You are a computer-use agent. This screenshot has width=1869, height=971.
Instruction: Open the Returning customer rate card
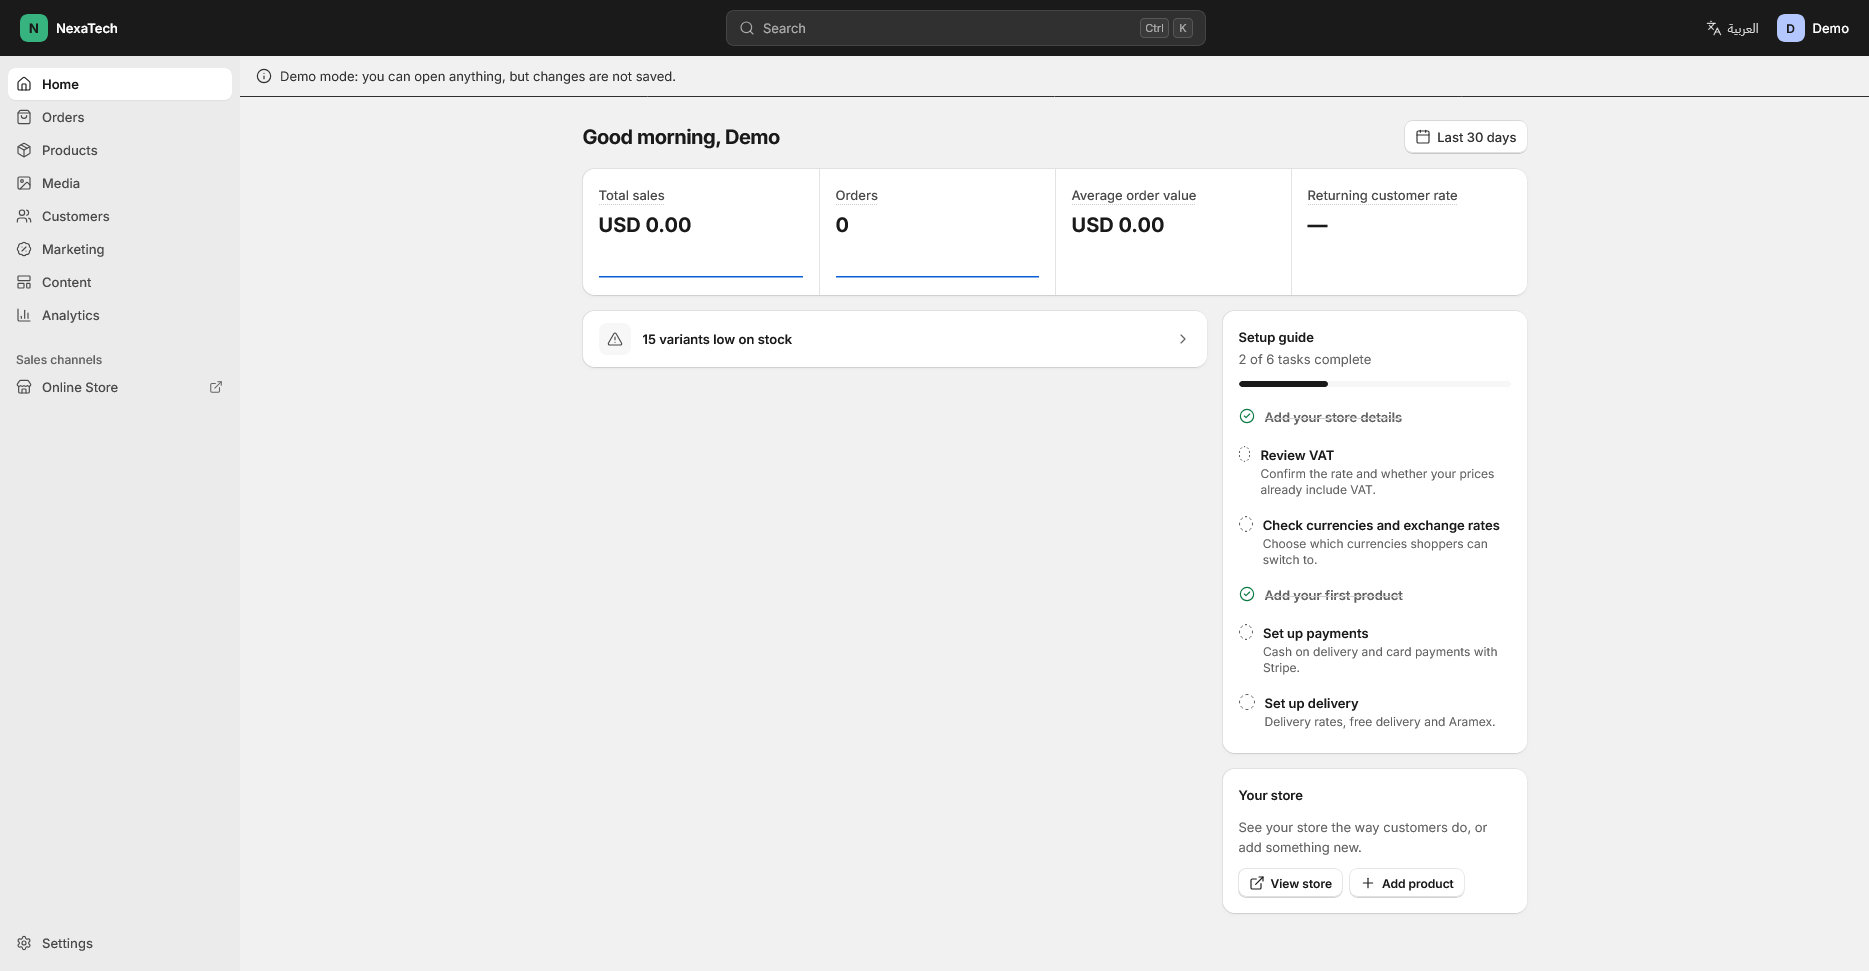click(1409, 232)
